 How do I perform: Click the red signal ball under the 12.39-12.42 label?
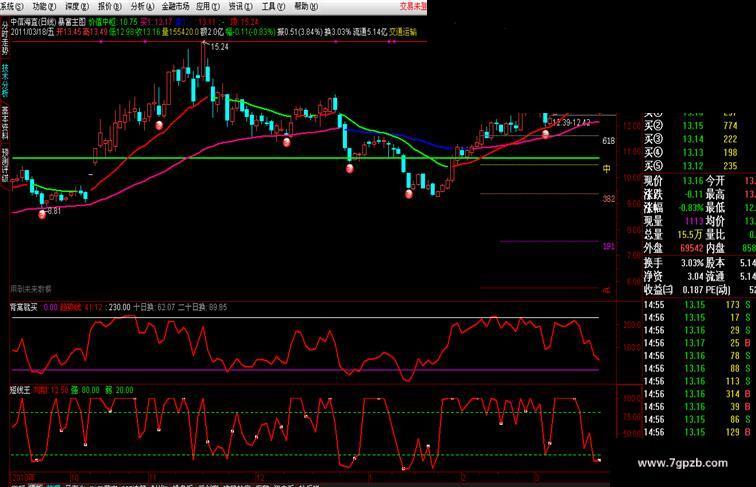click(545, 135)
